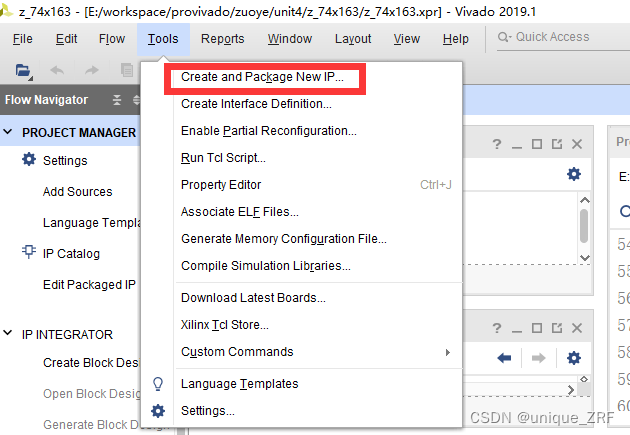Screen dimensions: 630x435
Task: Float the lower panel window
Action: click(x=557, y=328)
